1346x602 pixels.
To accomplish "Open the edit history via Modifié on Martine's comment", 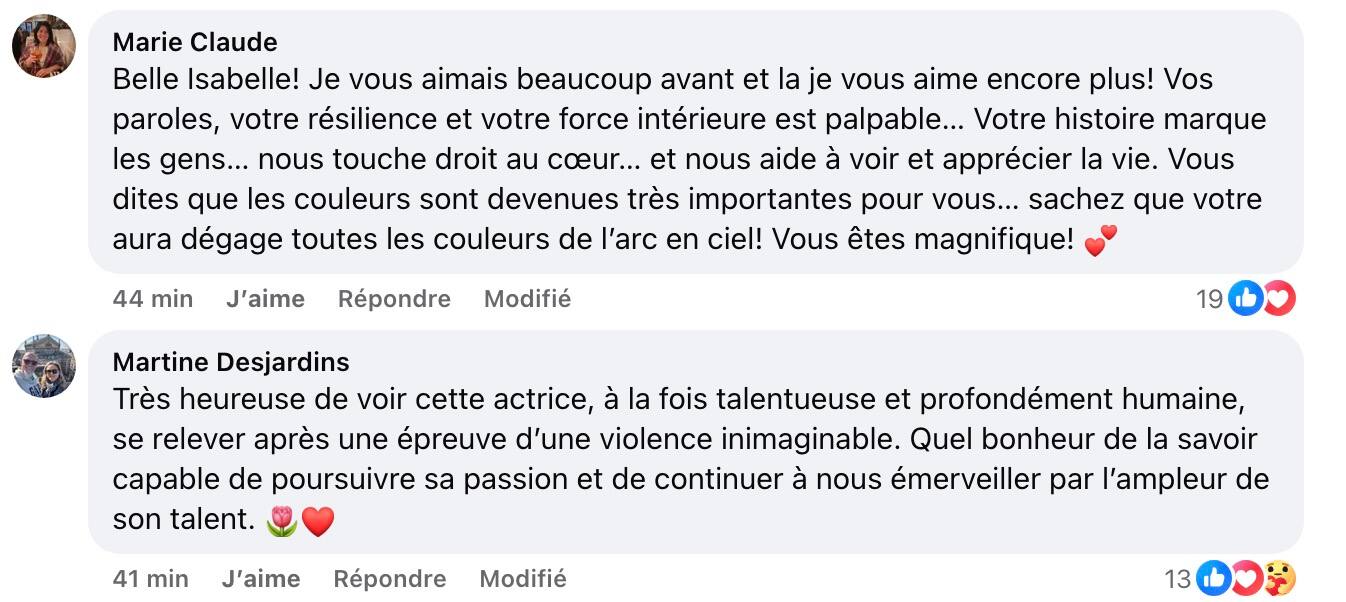I will click(x=522, y=578).
